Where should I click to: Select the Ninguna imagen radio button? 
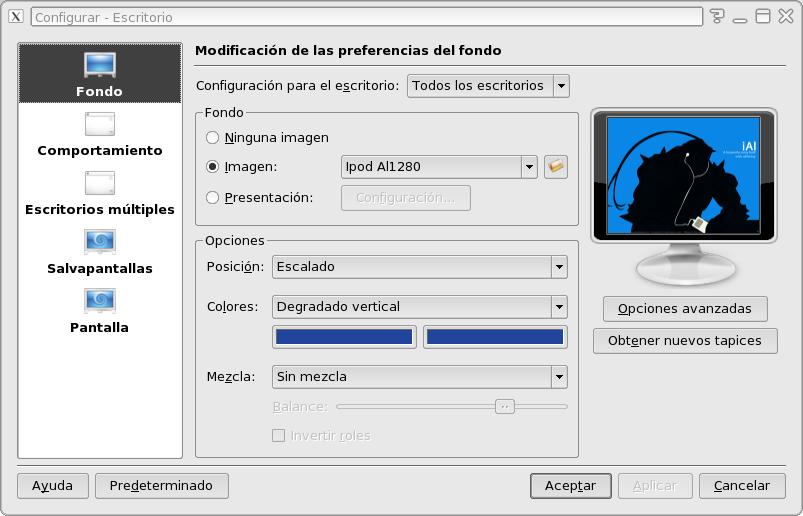212,138
